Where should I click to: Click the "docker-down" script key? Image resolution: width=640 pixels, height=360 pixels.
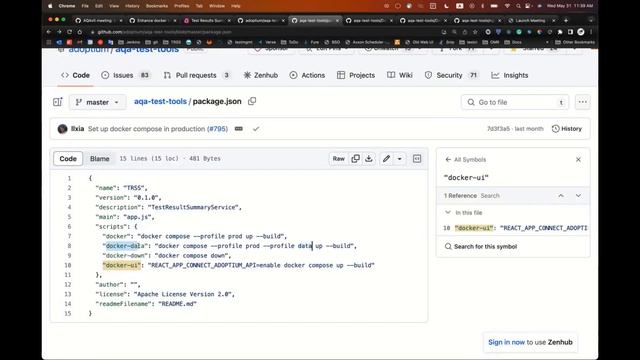point(125,256)
